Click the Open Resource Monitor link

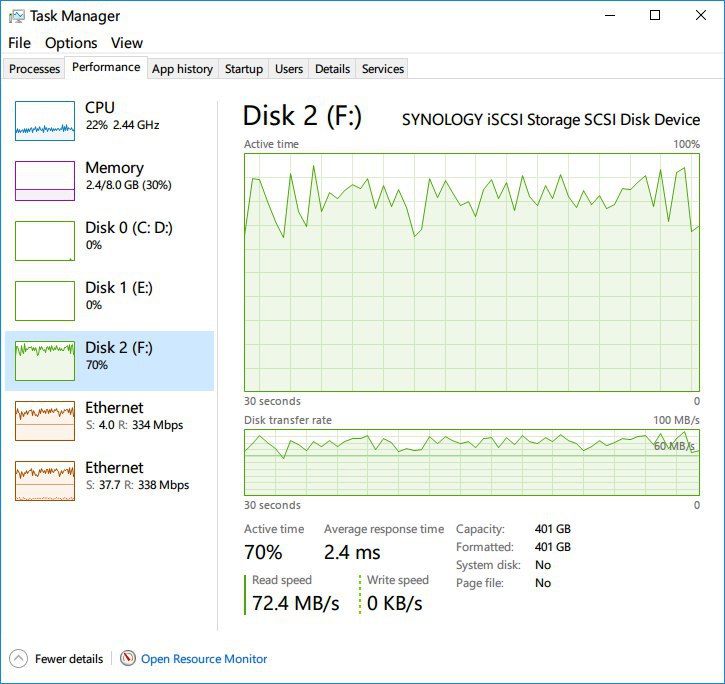coord(204,659)
